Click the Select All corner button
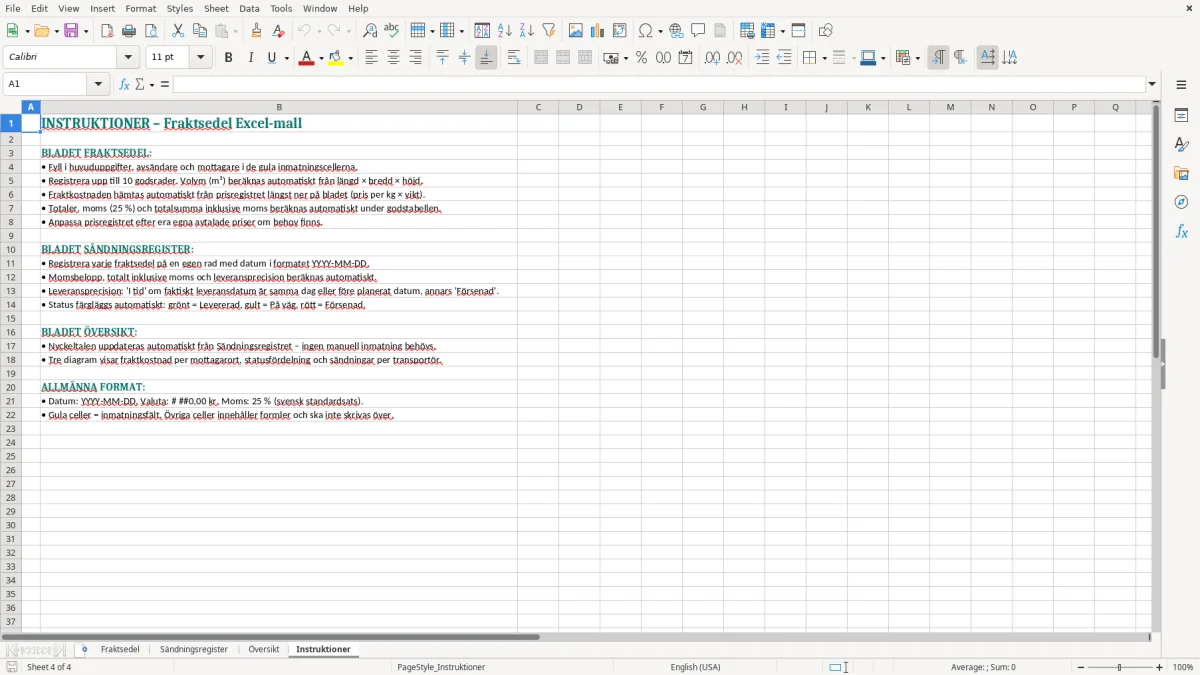The width and height of the screenshot is (1200, 675). (11, 107)
